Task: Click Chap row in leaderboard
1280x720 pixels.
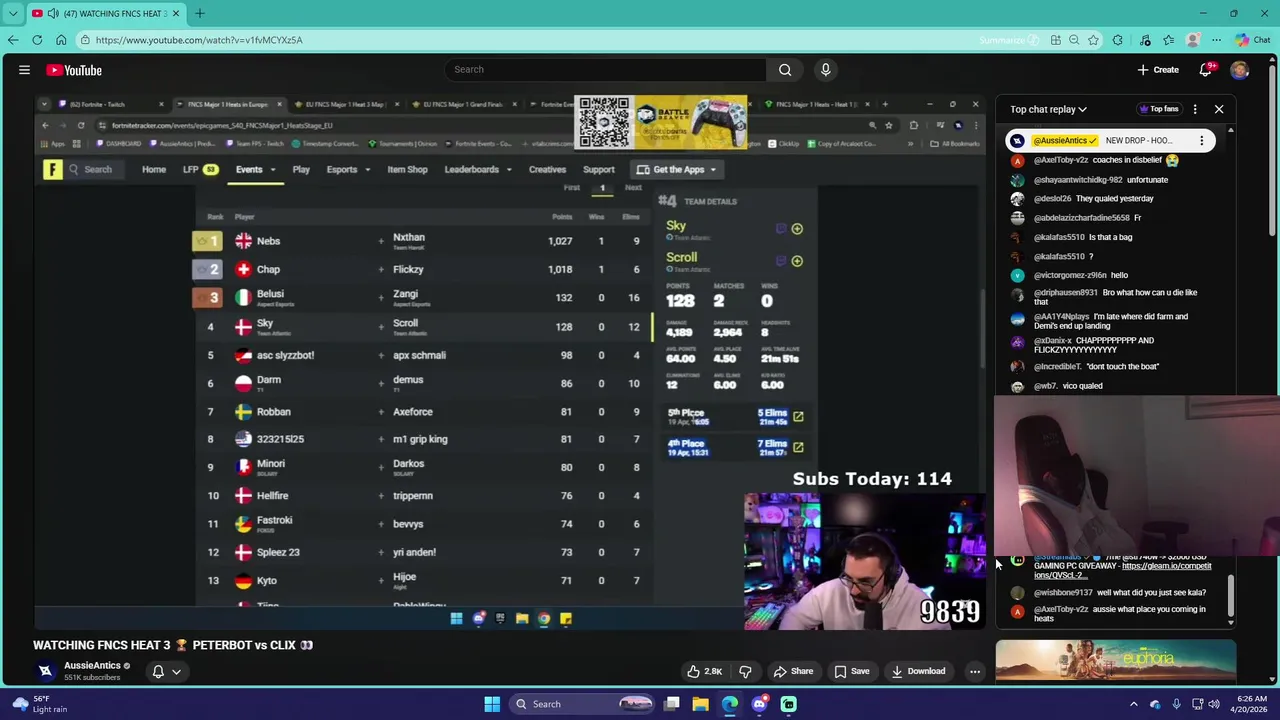Action: (420, 269)
